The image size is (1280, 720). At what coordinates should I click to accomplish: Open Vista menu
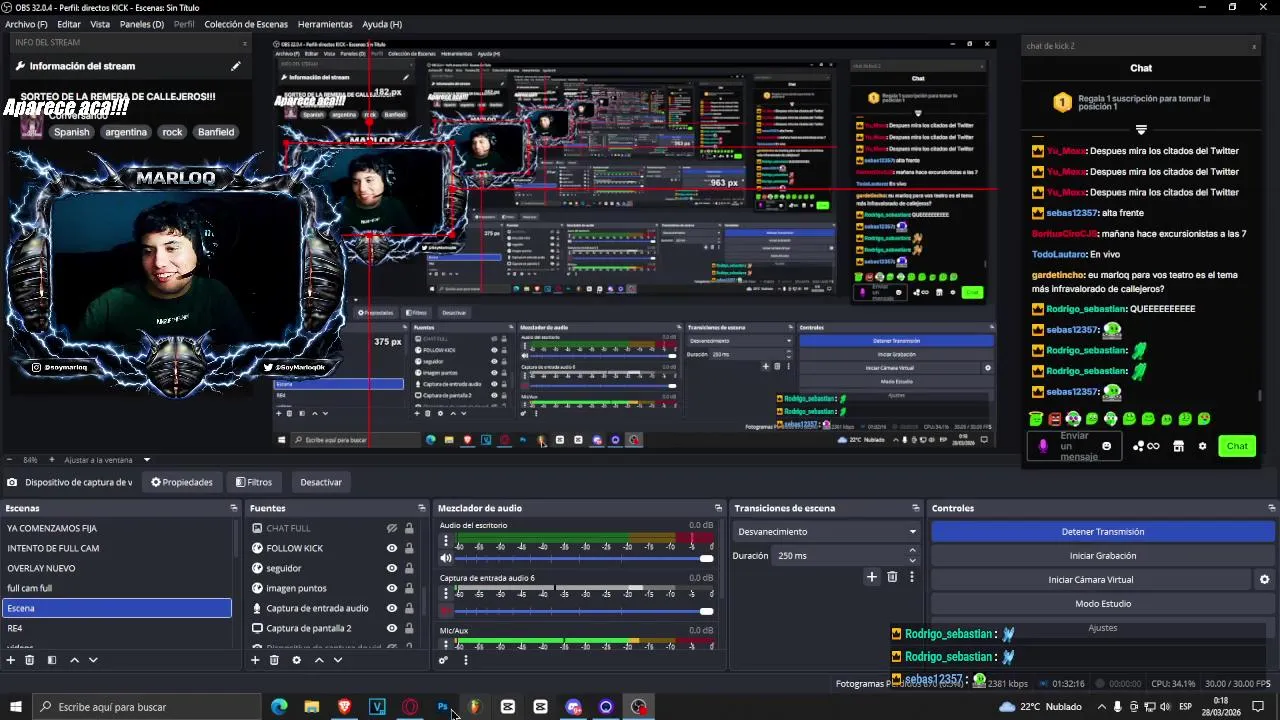tap(100, 24)
